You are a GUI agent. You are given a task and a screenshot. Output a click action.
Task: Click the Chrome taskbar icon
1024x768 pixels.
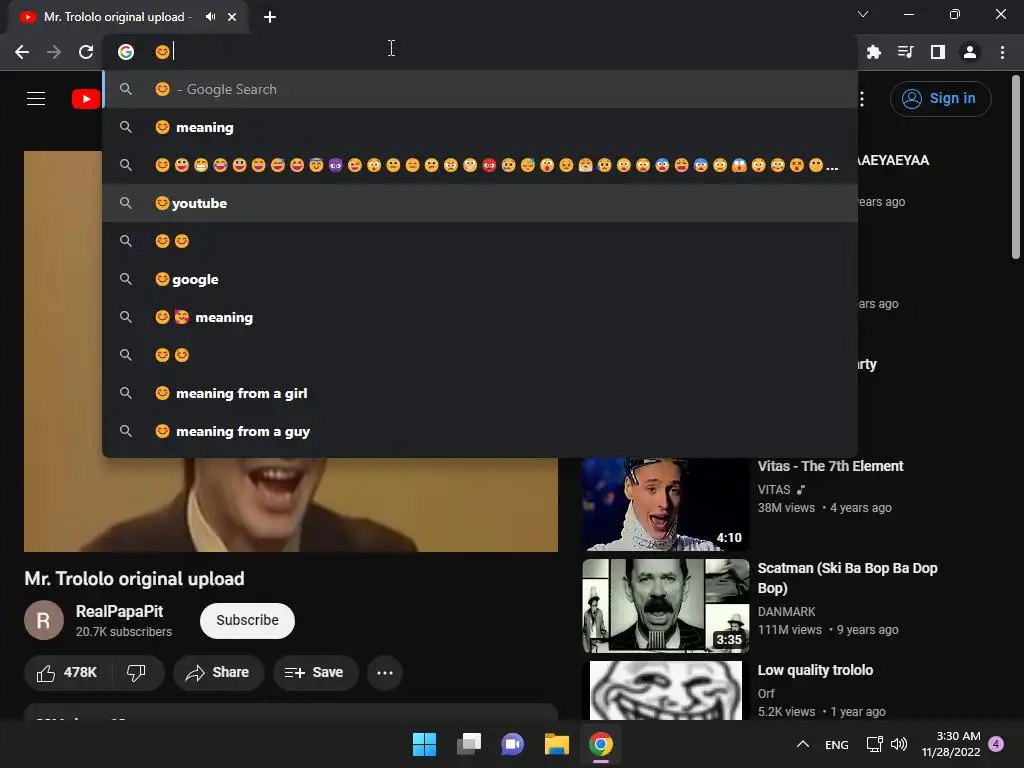click(601, 744)
